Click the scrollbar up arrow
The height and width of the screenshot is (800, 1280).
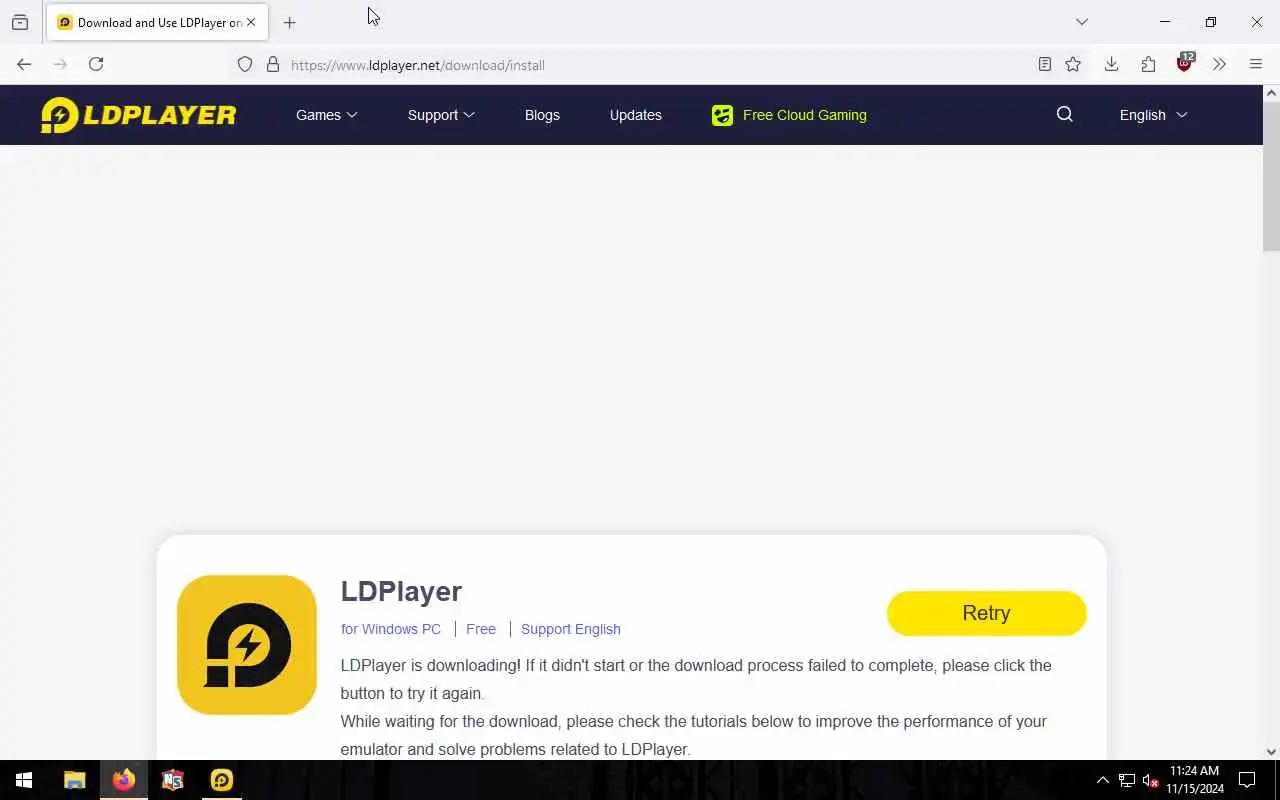[1271, 93]
